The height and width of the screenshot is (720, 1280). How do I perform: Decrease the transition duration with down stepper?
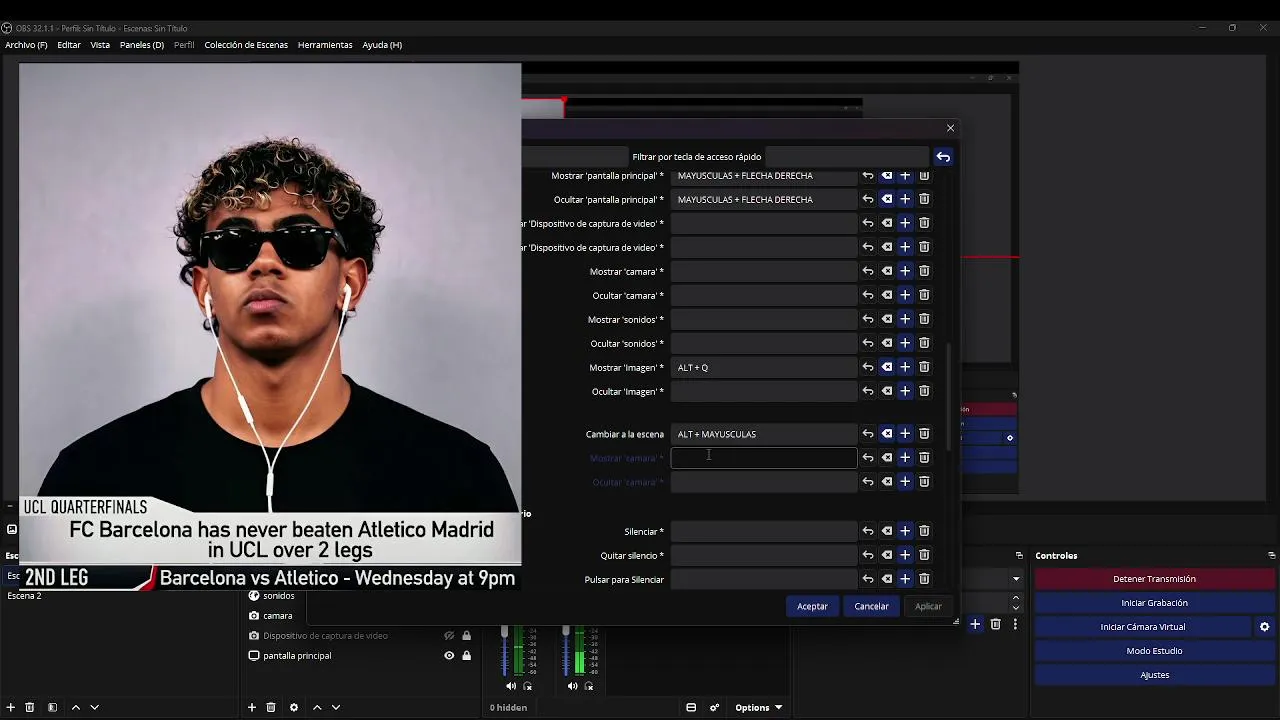point(1016,608)
